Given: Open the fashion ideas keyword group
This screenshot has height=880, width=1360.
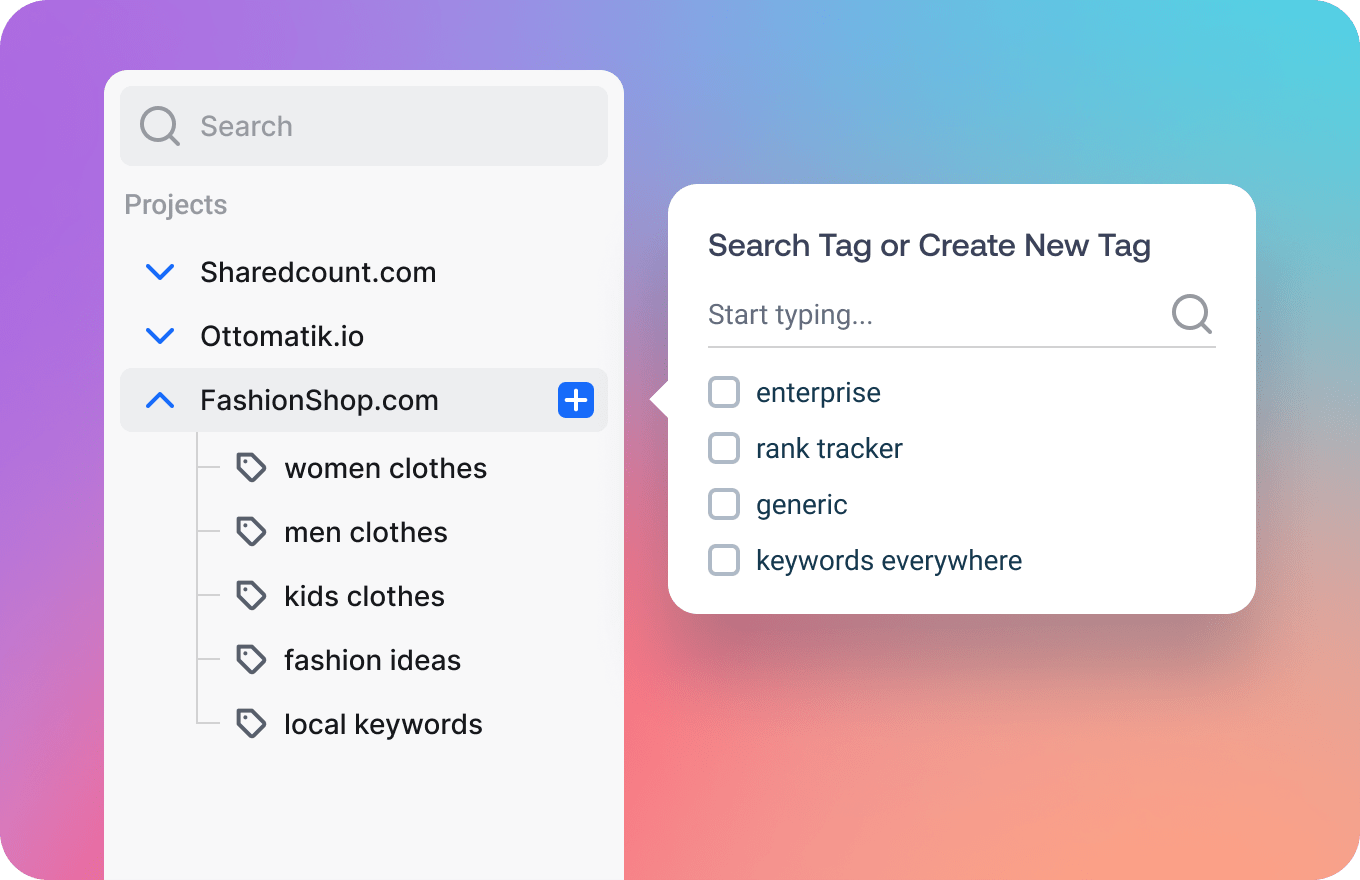Looking at the screenshot, I should 373,659.
